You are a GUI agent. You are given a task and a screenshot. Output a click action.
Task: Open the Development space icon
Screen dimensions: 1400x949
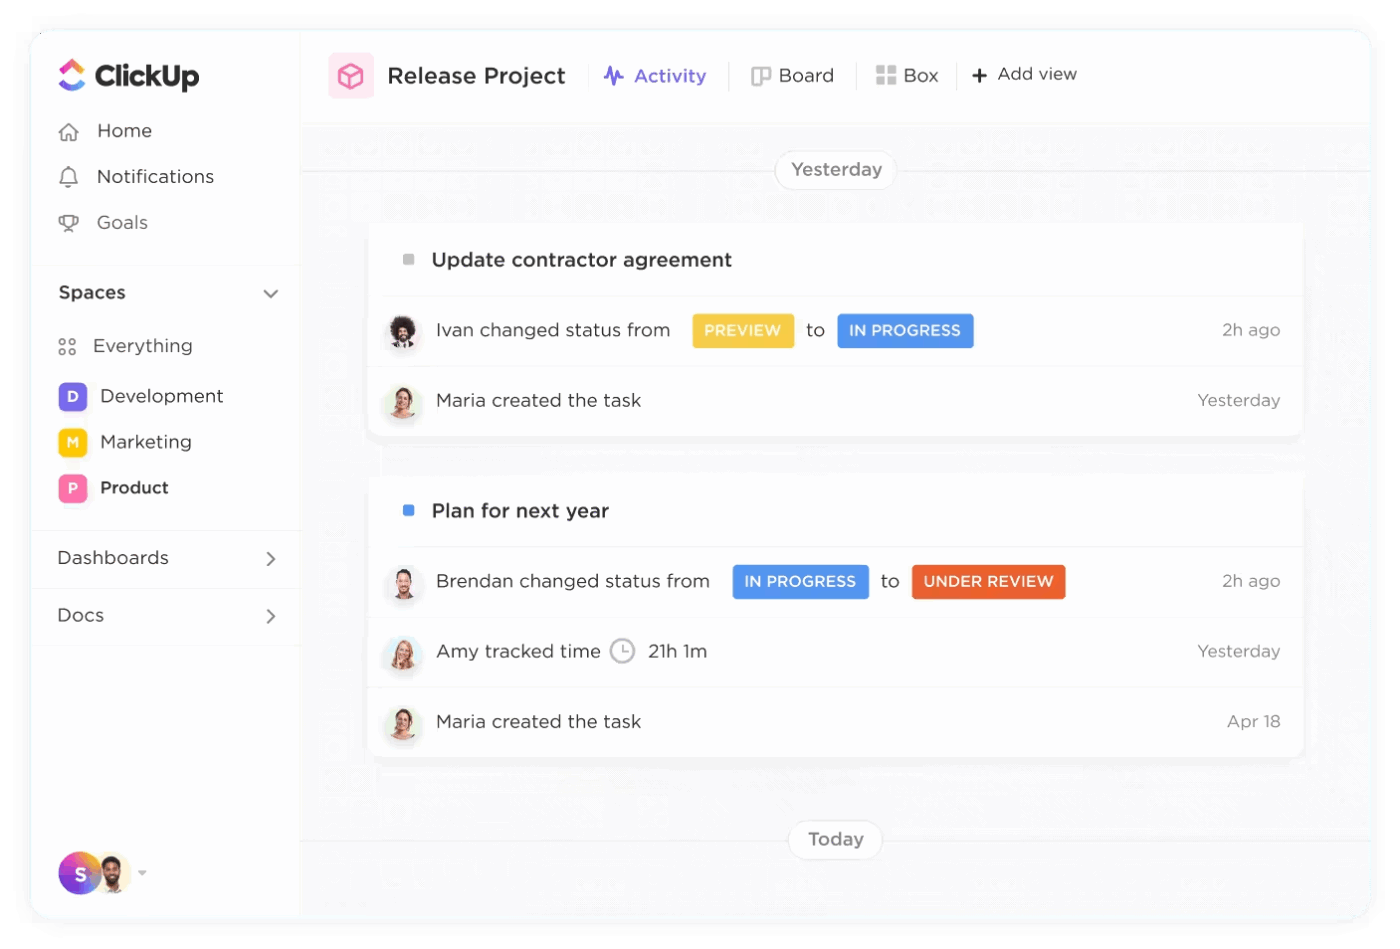click(x=72, y=396)
